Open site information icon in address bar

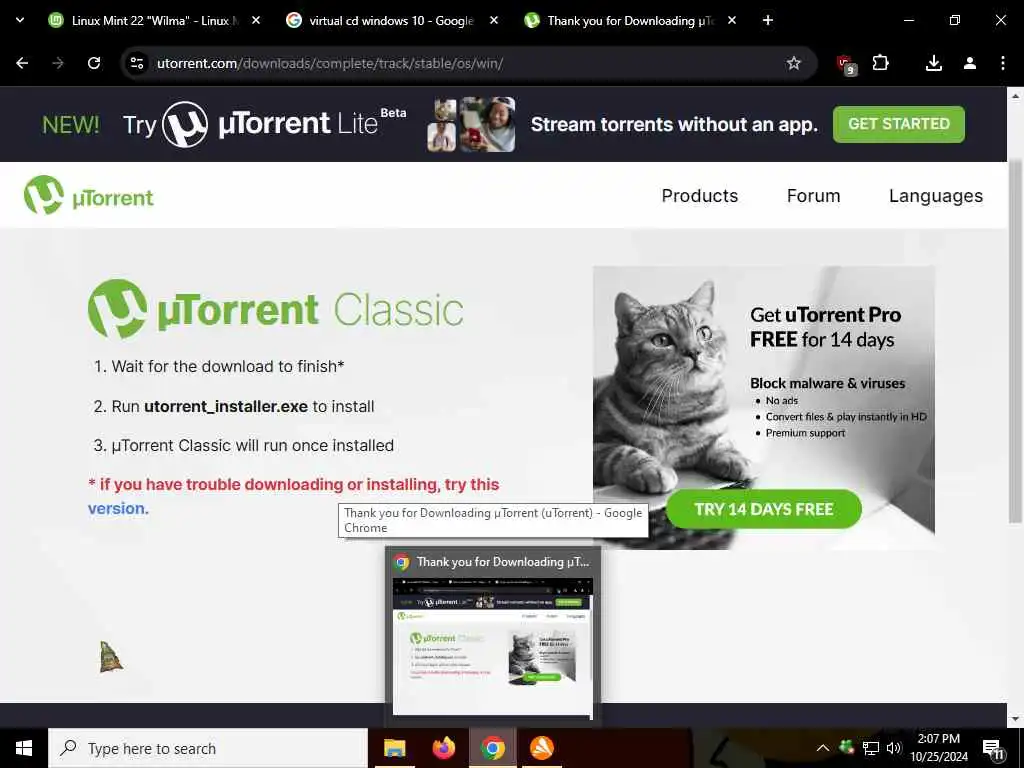(x=137, y=63)
